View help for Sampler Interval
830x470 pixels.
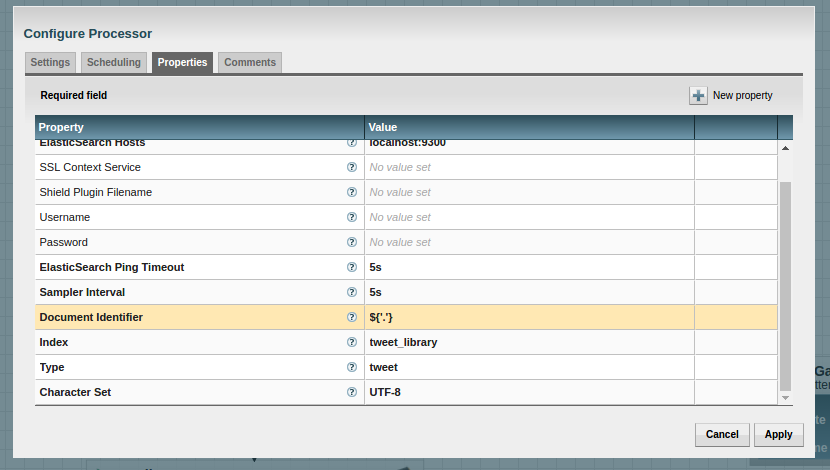click(x=351, y=292)
